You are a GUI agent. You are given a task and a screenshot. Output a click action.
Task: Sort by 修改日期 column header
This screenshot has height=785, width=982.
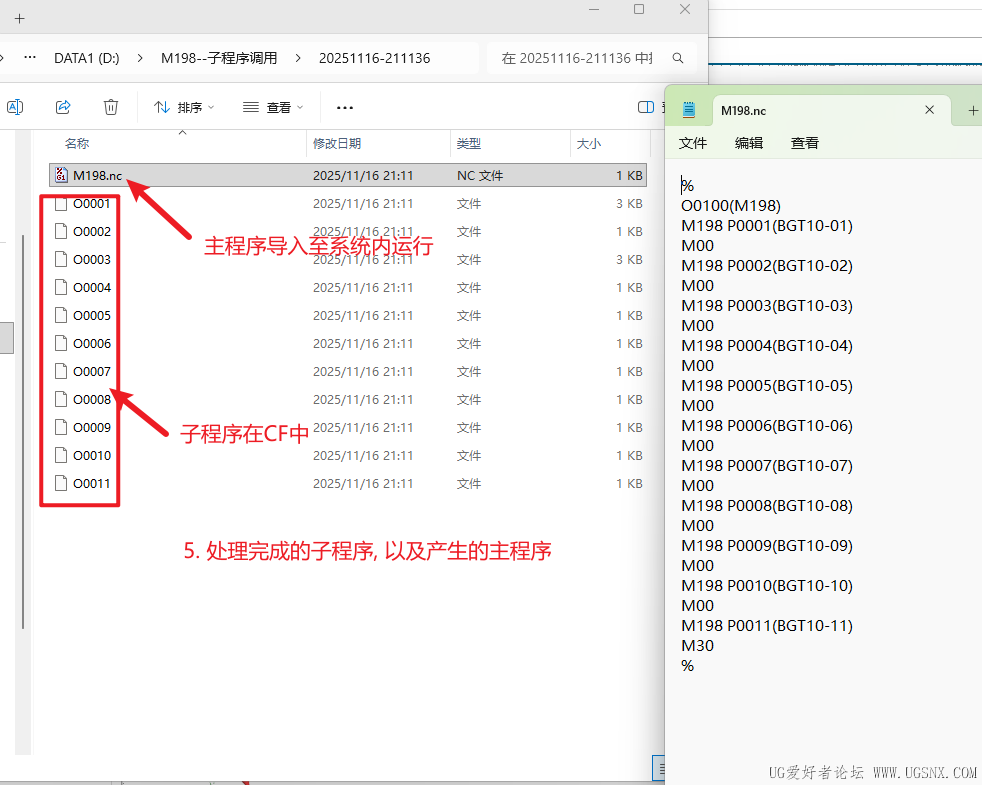337,143
